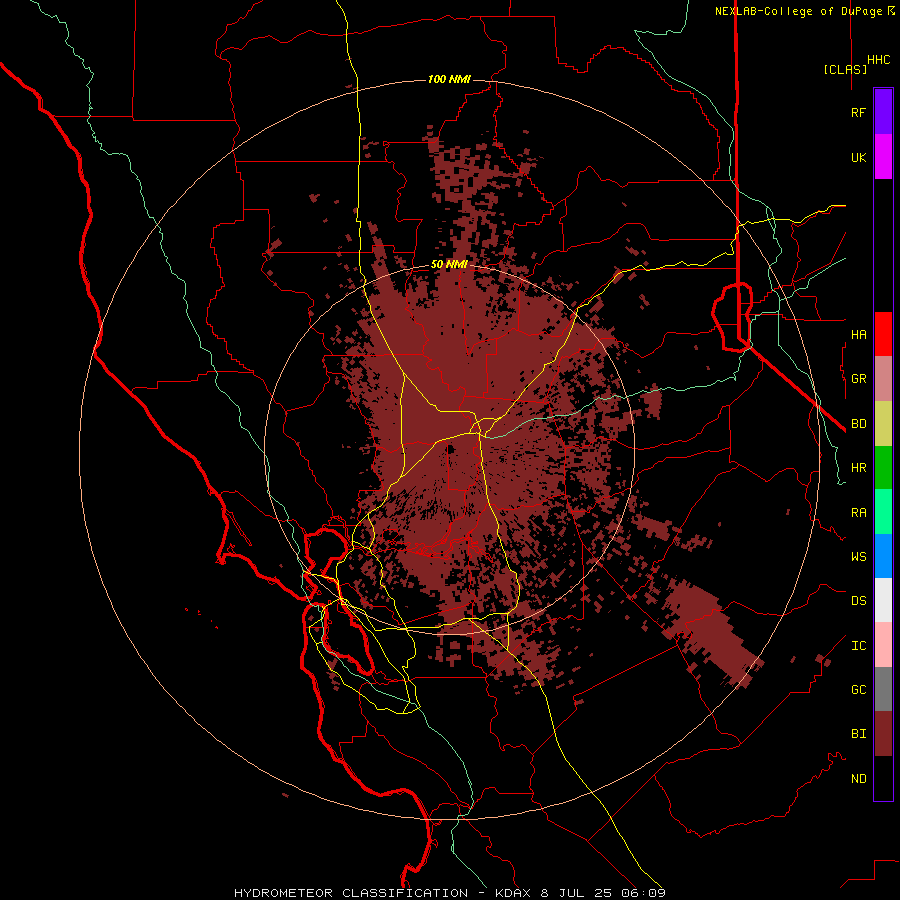Select the GR pinkish legend swatch
Viewport: 900px width, 900px height.
(x=883, y=378)
